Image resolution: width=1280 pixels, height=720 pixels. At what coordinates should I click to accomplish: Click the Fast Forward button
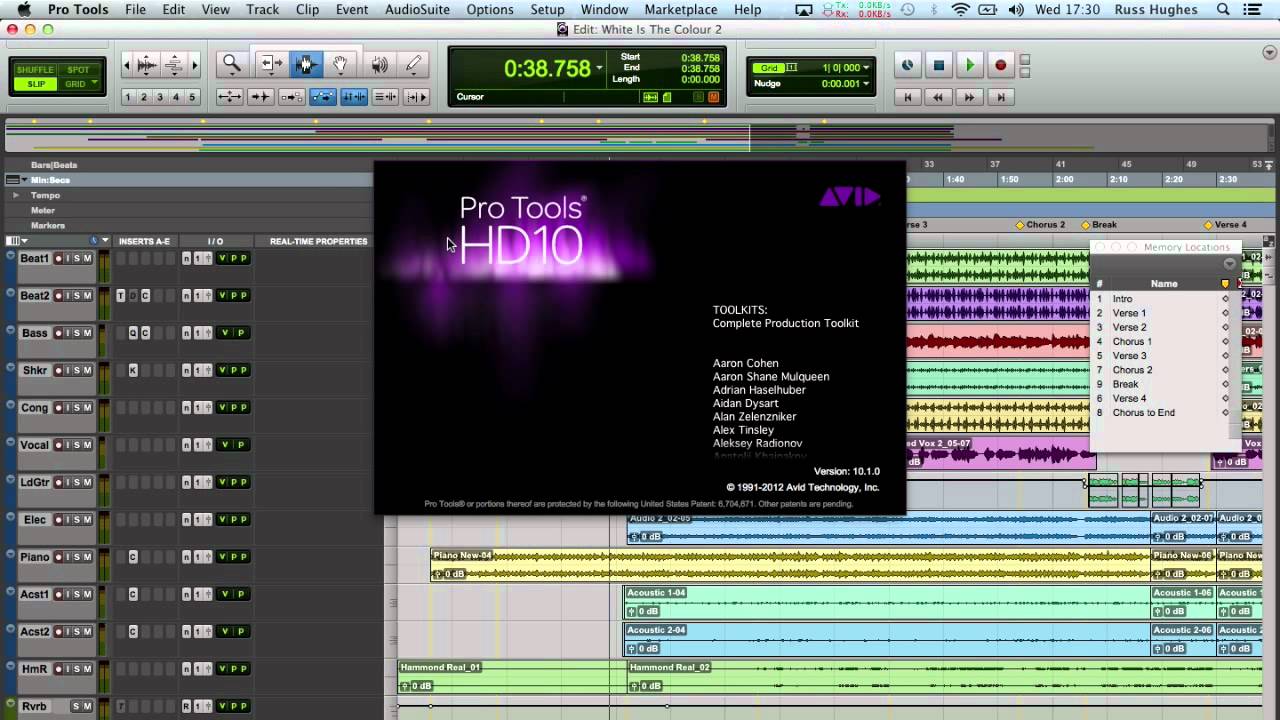969,97
